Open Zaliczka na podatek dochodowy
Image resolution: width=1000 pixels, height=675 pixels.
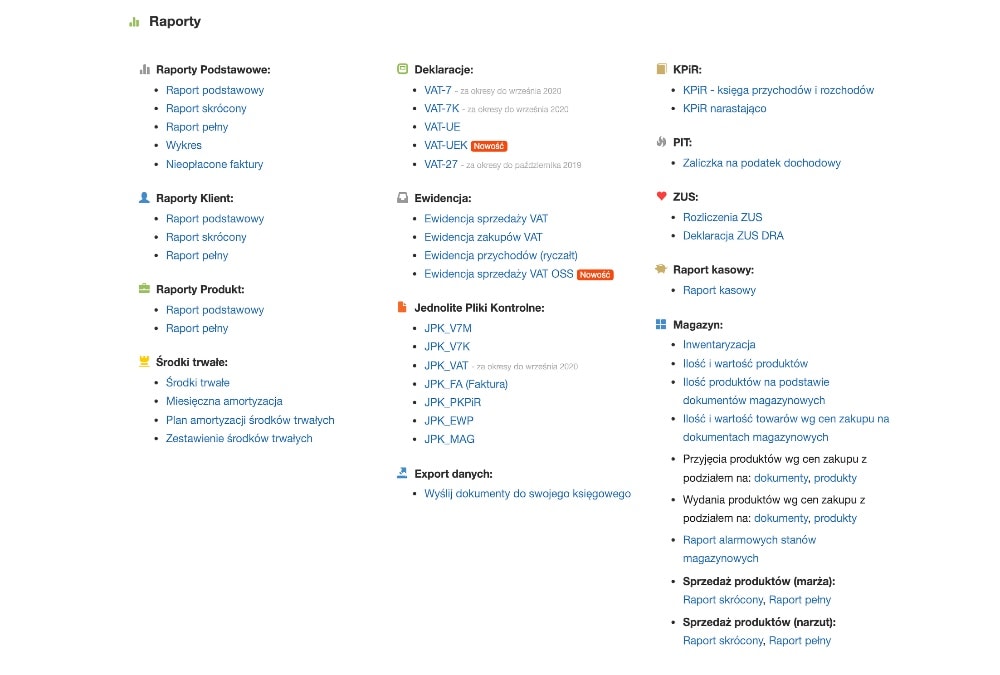pos(761,163)
